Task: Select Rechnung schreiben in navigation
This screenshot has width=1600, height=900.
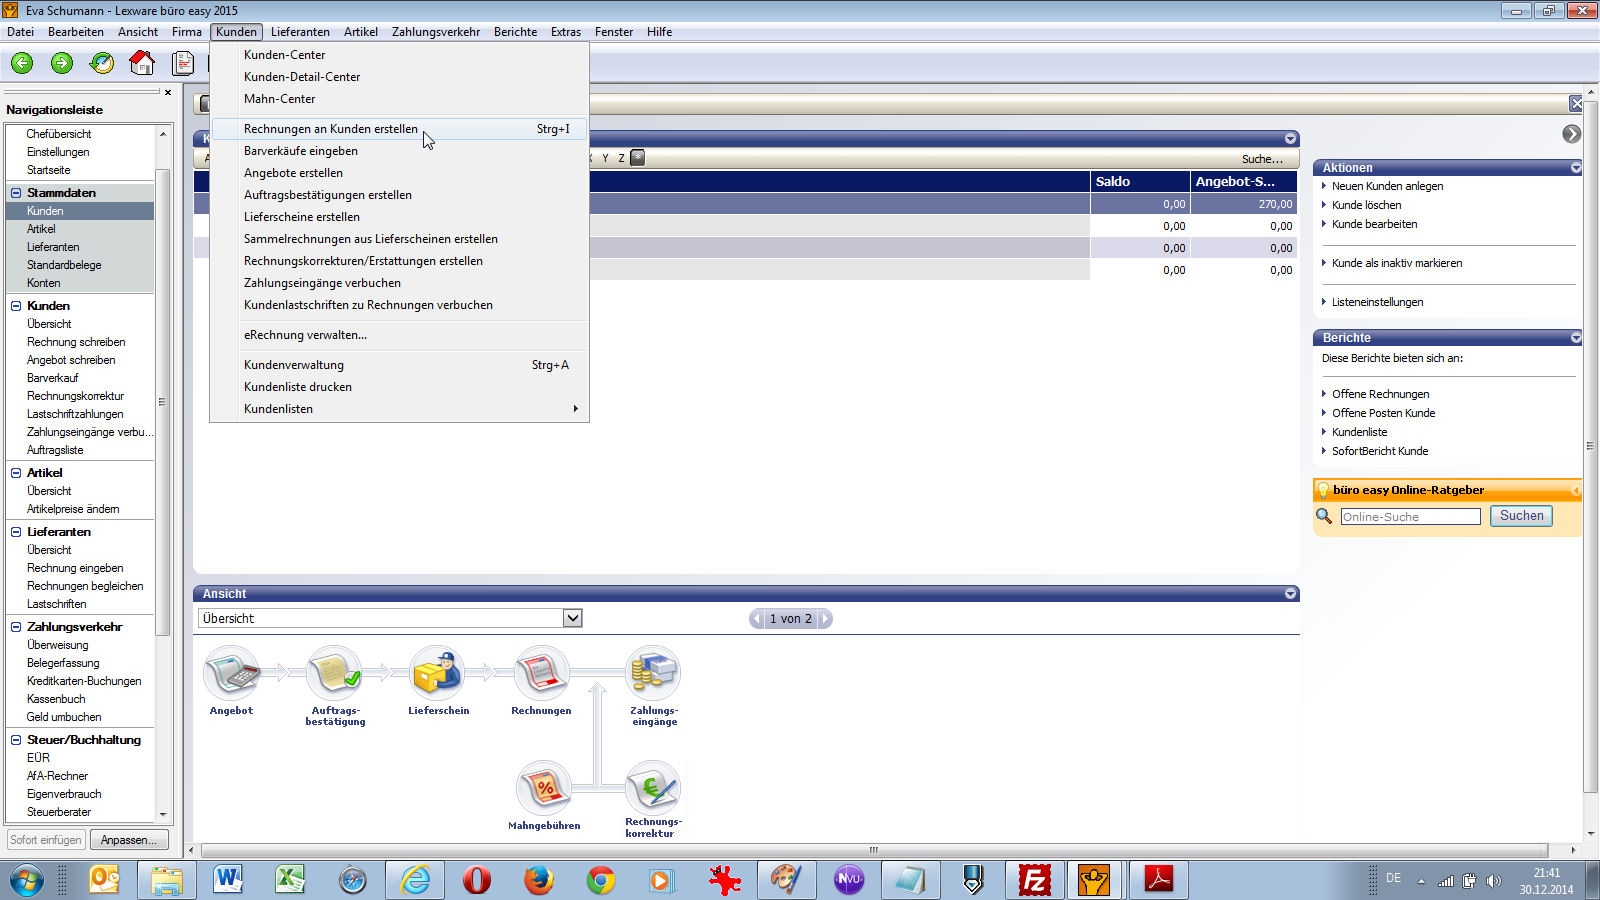Action: pyautogui.click(x=76, y=342)
